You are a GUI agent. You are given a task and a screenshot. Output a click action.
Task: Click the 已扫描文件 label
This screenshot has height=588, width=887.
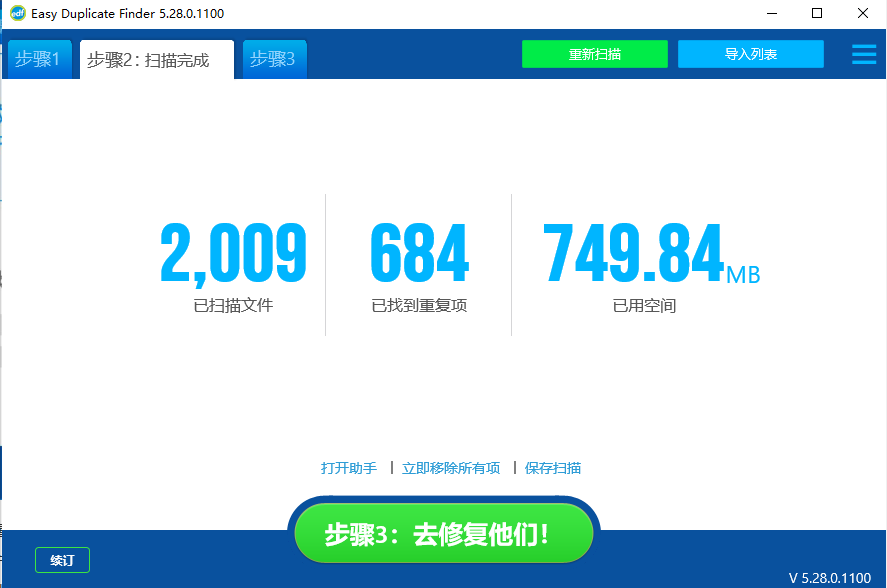coord(234,305)
